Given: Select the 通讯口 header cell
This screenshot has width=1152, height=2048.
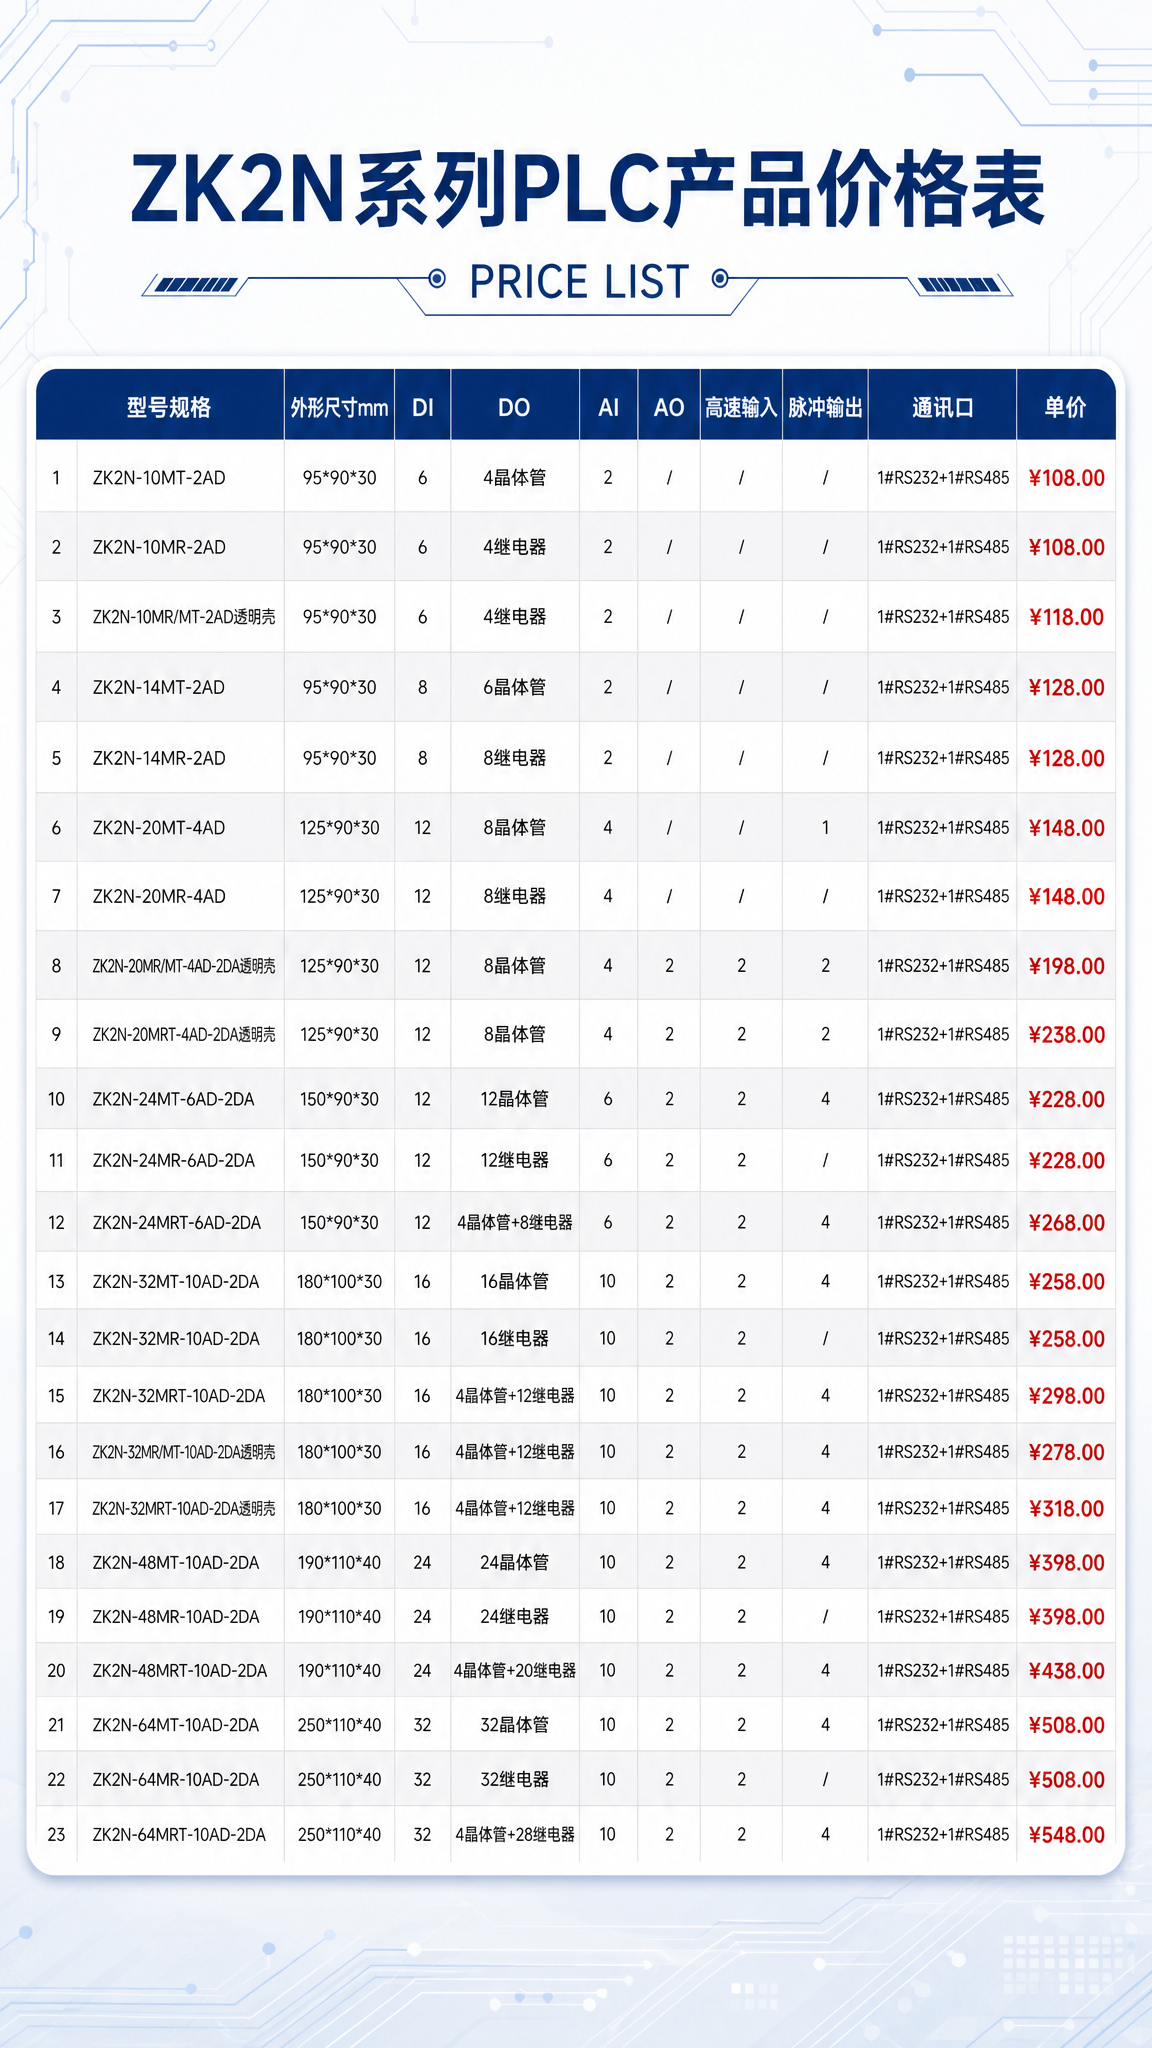Looking at the screenshot, I should coord(942,407).
